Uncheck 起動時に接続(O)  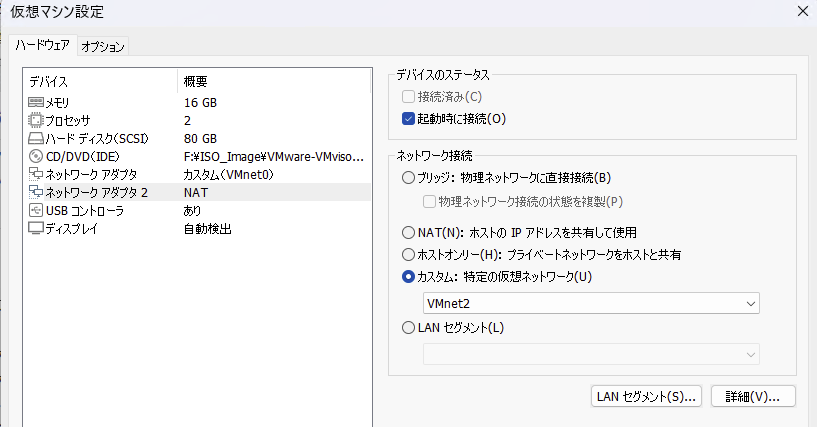pyautogui.click(x=408, y=119)
